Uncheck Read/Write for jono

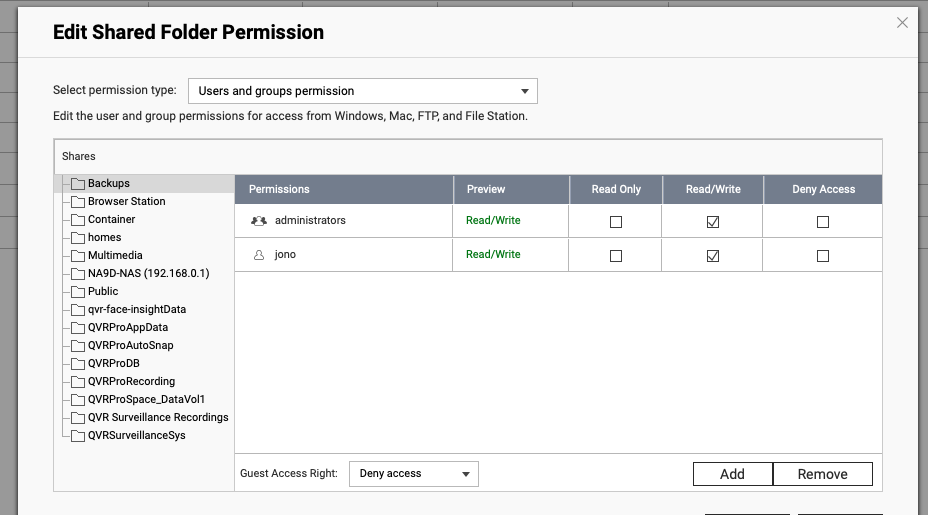tap(713, 256)
